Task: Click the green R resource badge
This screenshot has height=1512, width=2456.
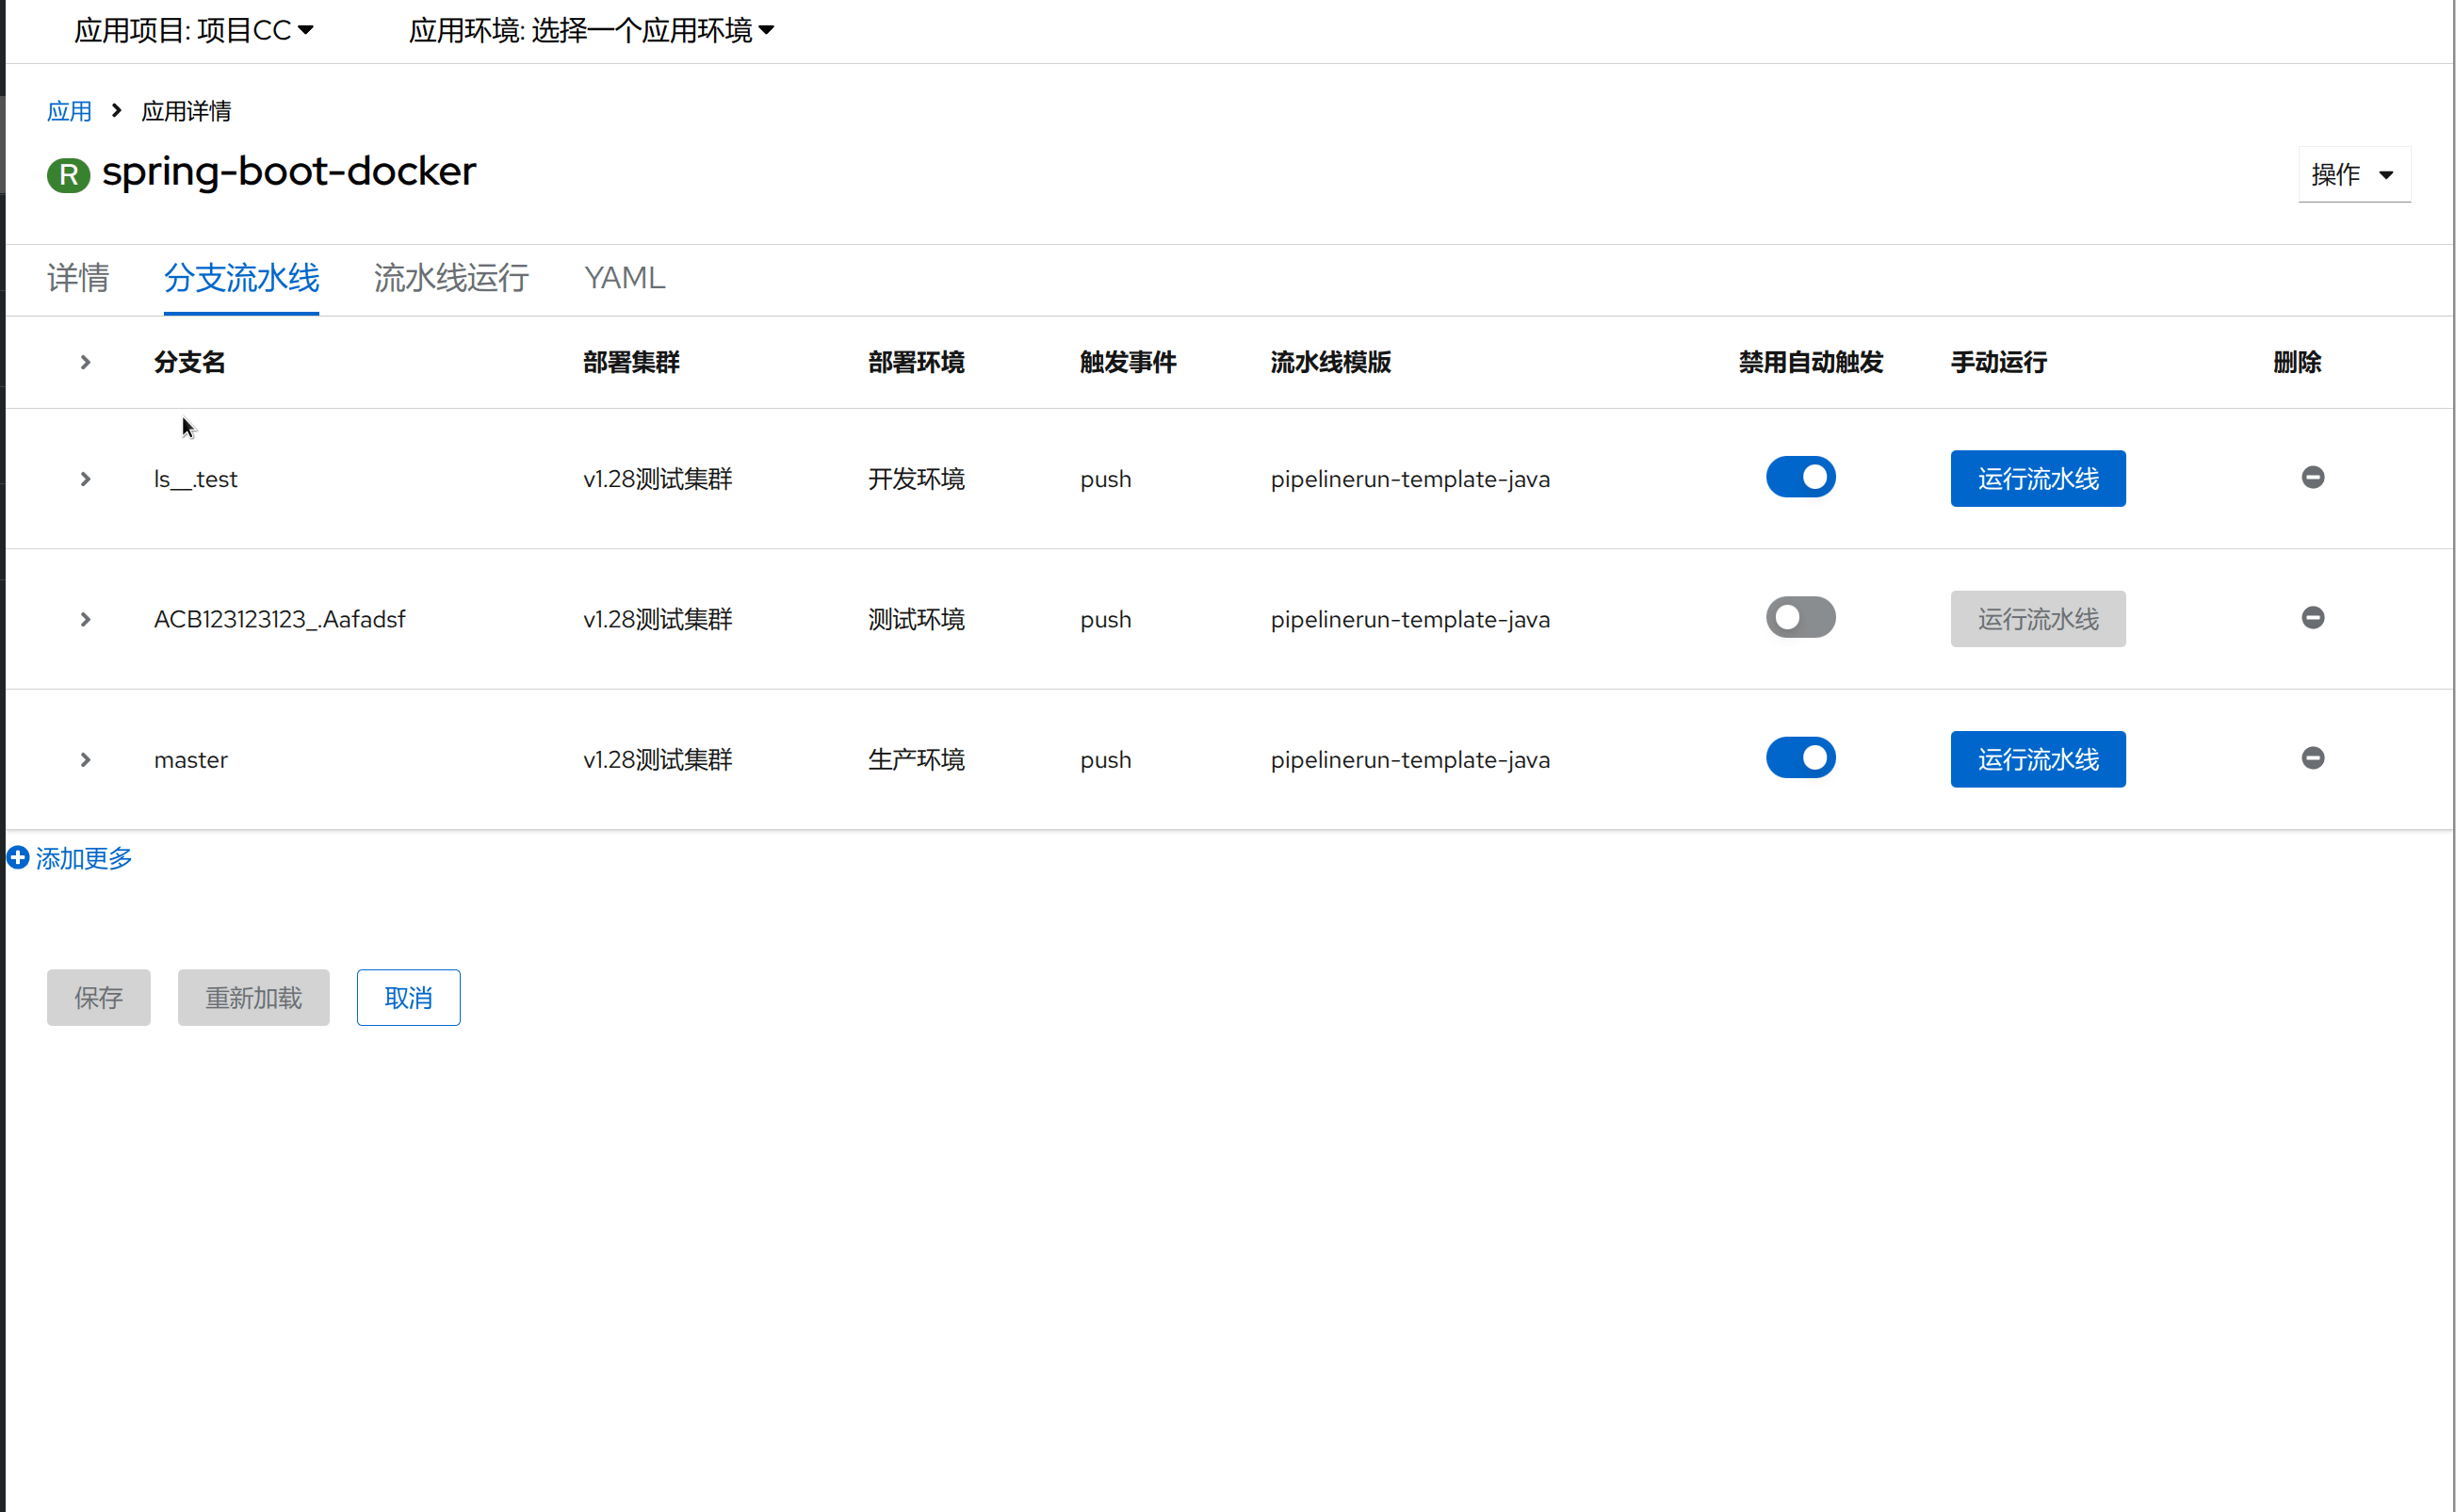Action: click(x=68, y=175)
